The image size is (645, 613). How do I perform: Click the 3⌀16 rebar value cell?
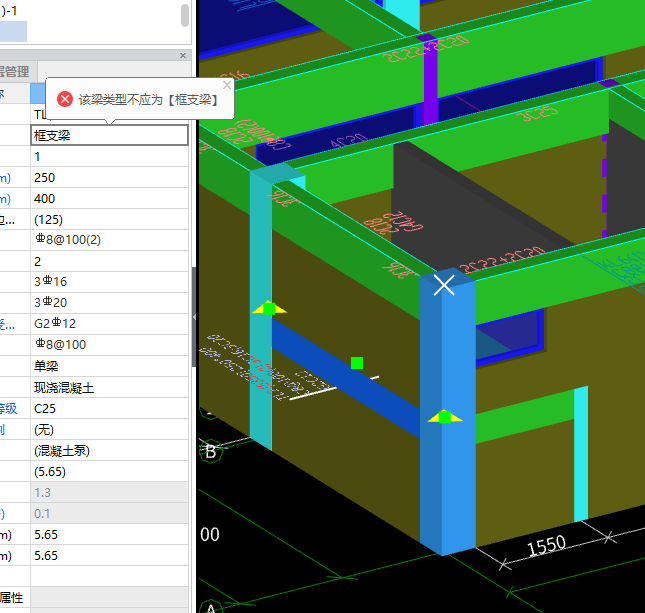tap(109, 282)
